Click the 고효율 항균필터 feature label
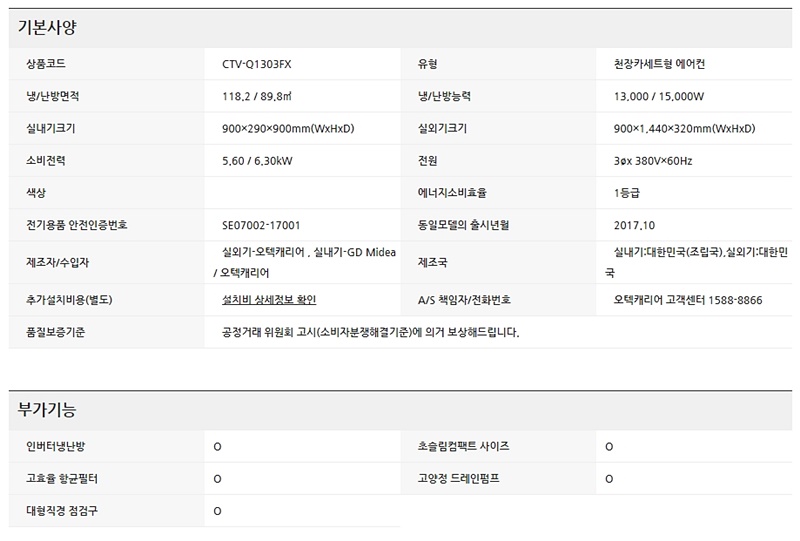This screenshot has height=541, width=800. tap(62, 479)
